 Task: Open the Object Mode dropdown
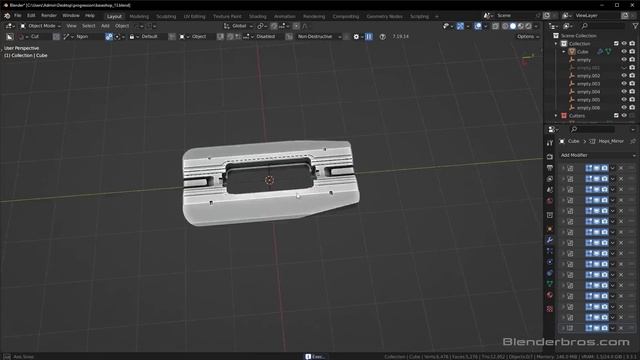tap(40, 26)
